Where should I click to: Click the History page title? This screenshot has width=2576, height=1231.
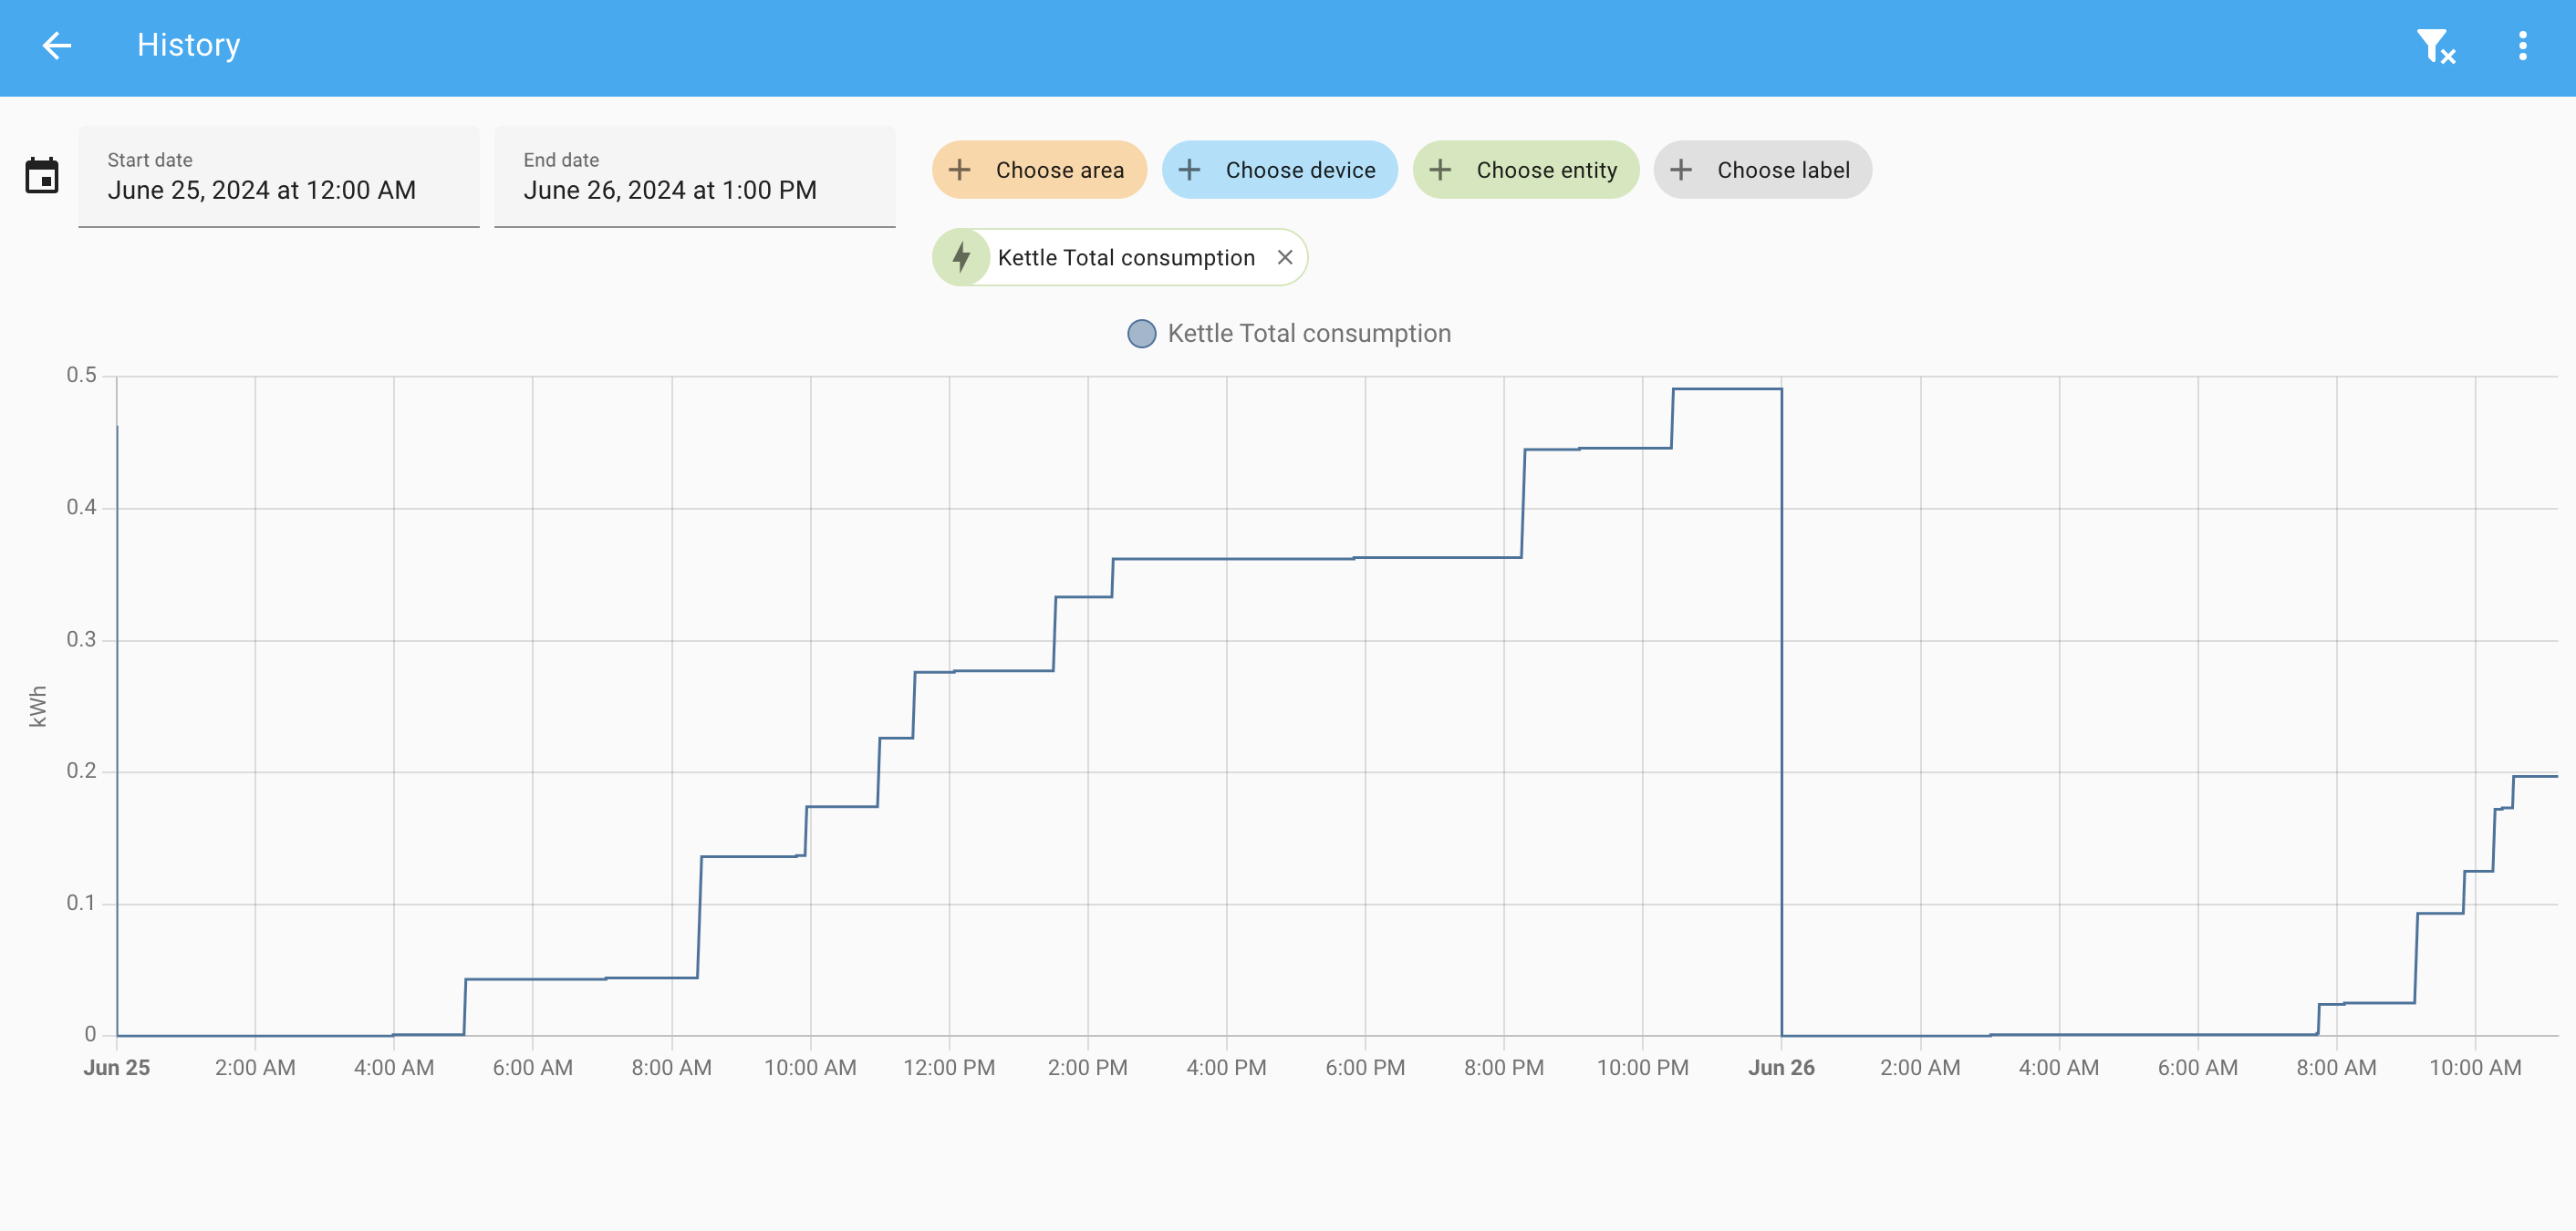click(x=188, y=45)
